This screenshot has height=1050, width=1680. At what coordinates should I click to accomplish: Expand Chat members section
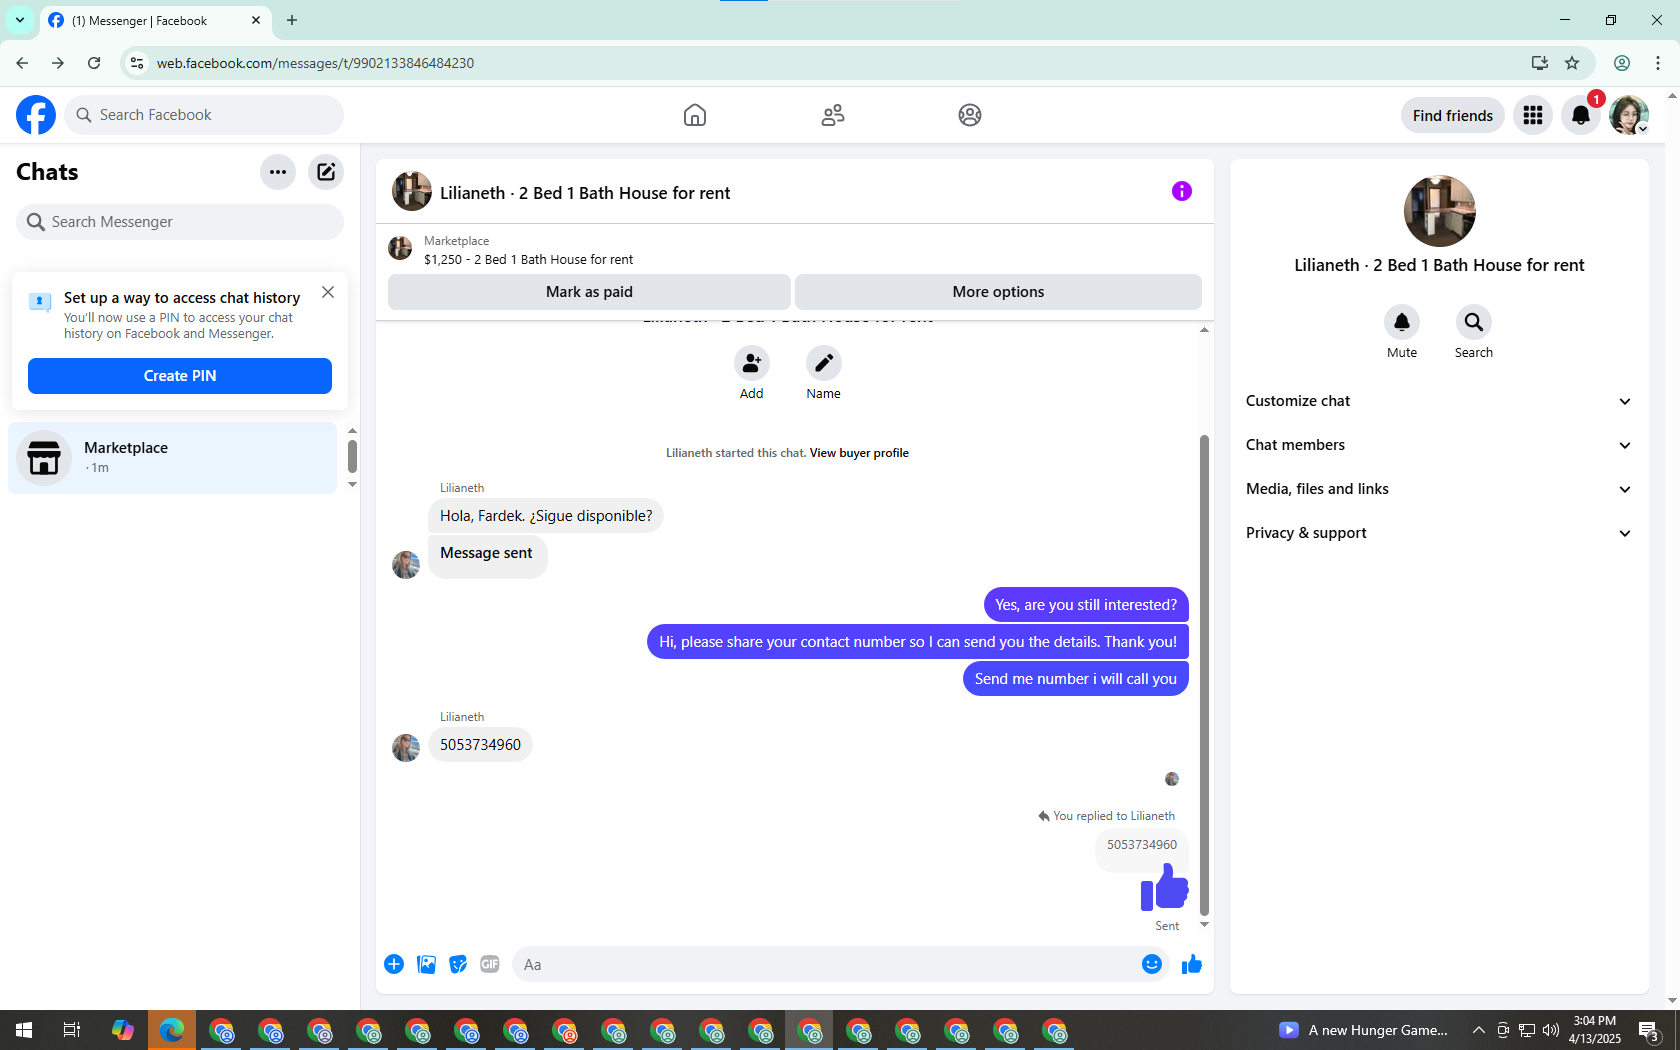click(1439, 445)
